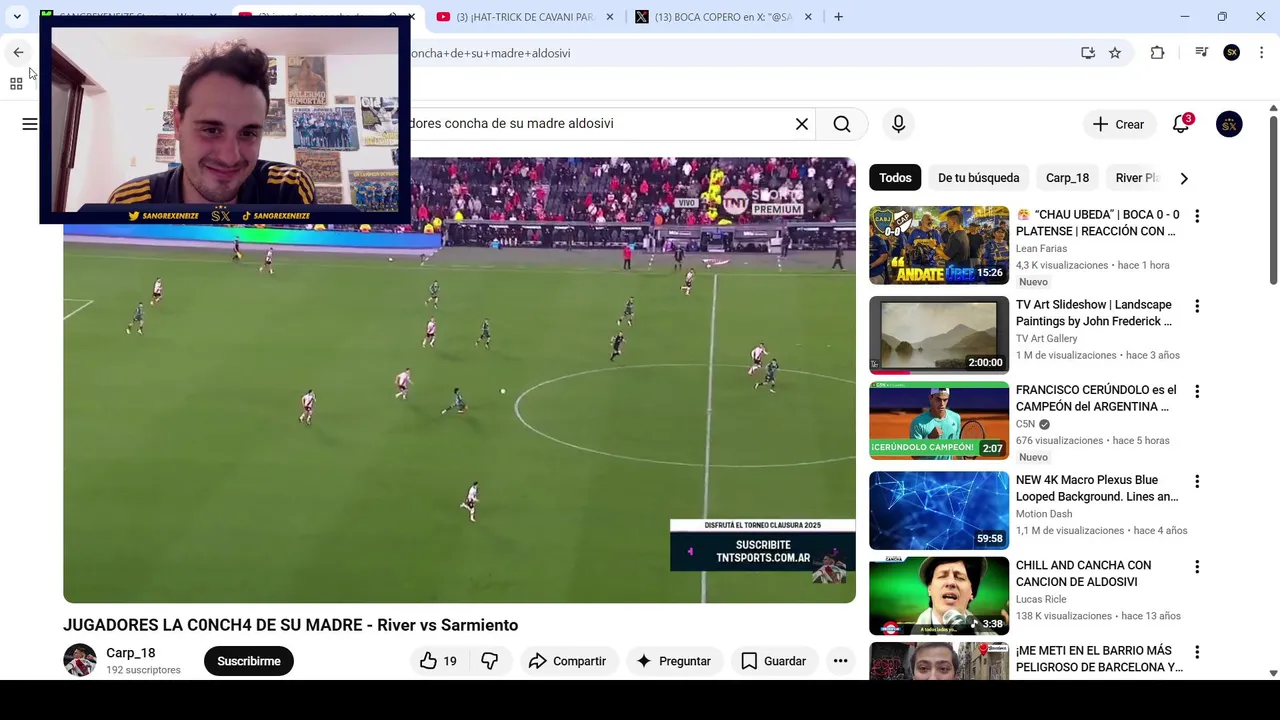1280x720 pixels.
Task: Bookmark this page with the star icon
Action: pos(1115,53)
